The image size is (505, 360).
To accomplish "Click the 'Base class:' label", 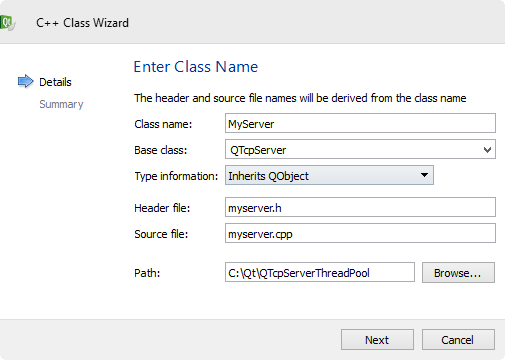I will (x=161, y=150).
